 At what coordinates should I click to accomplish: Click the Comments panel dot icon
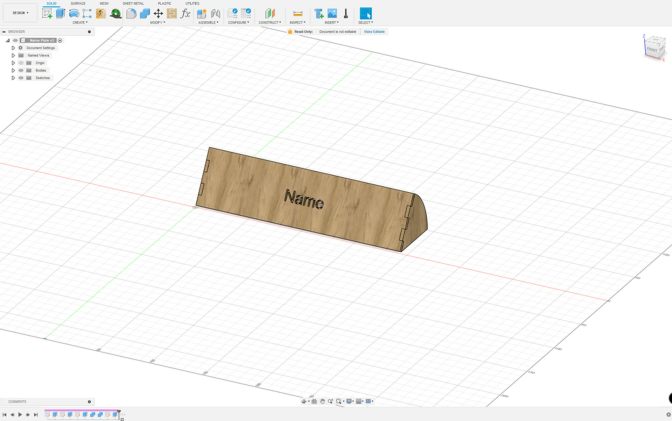coord(90,402)
